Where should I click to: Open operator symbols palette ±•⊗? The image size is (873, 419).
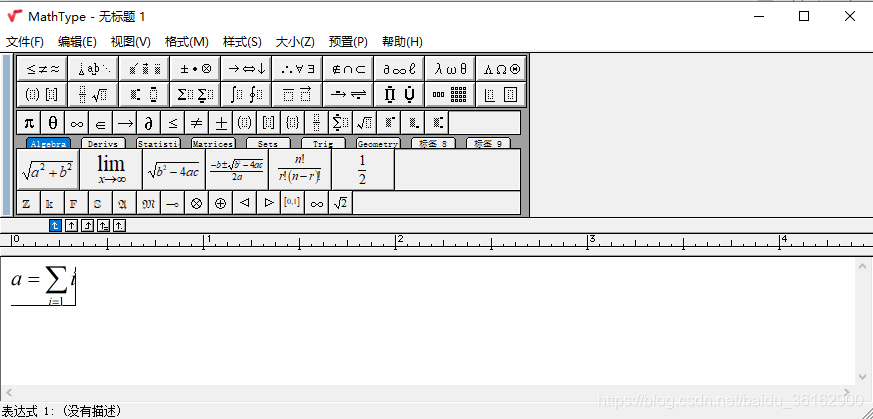coord(195,68)
